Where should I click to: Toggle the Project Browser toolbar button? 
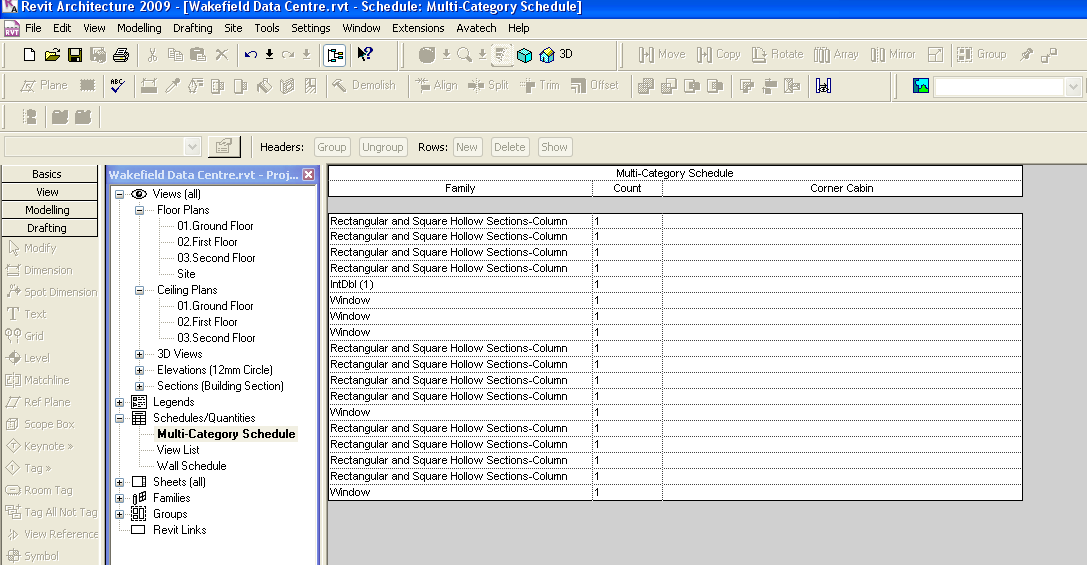tap(335, 54)
